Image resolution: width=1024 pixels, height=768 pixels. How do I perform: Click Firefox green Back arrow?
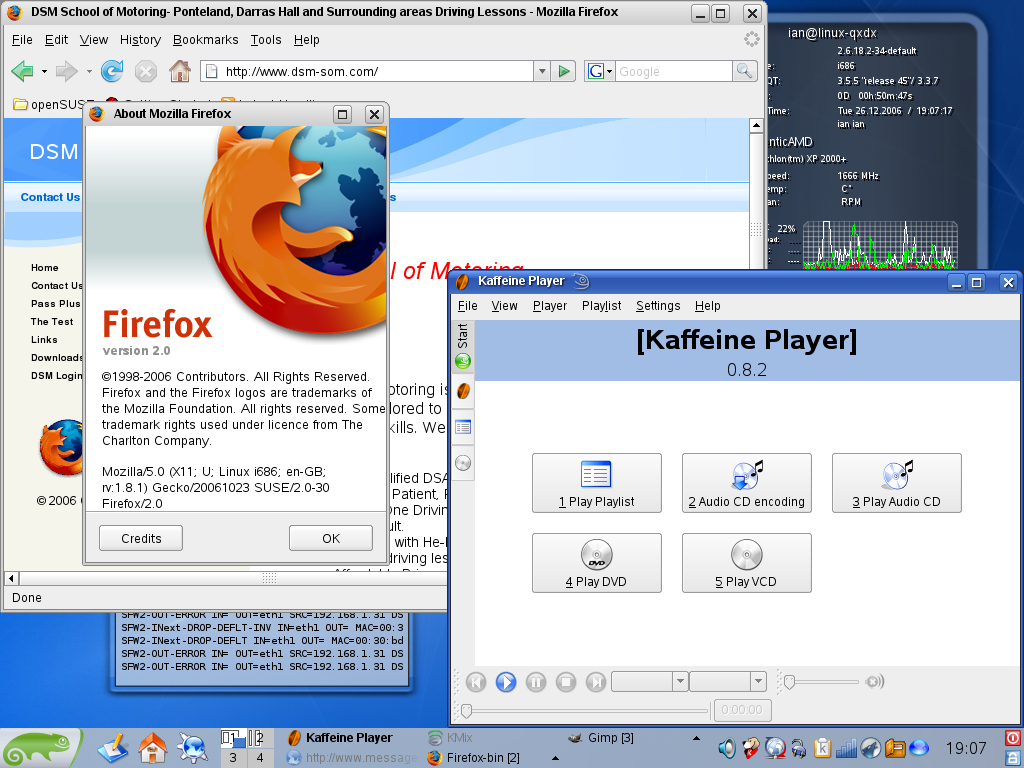(x=23, y=71)
